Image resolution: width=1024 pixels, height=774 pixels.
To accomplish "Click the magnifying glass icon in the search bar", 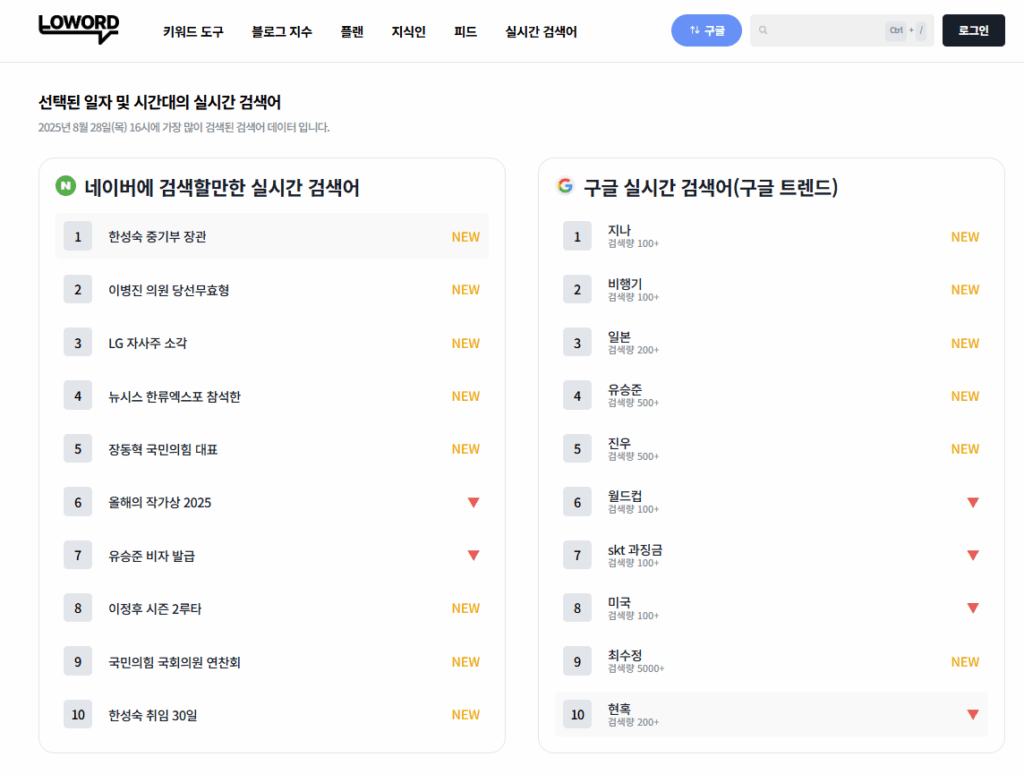I will (761, 30).
